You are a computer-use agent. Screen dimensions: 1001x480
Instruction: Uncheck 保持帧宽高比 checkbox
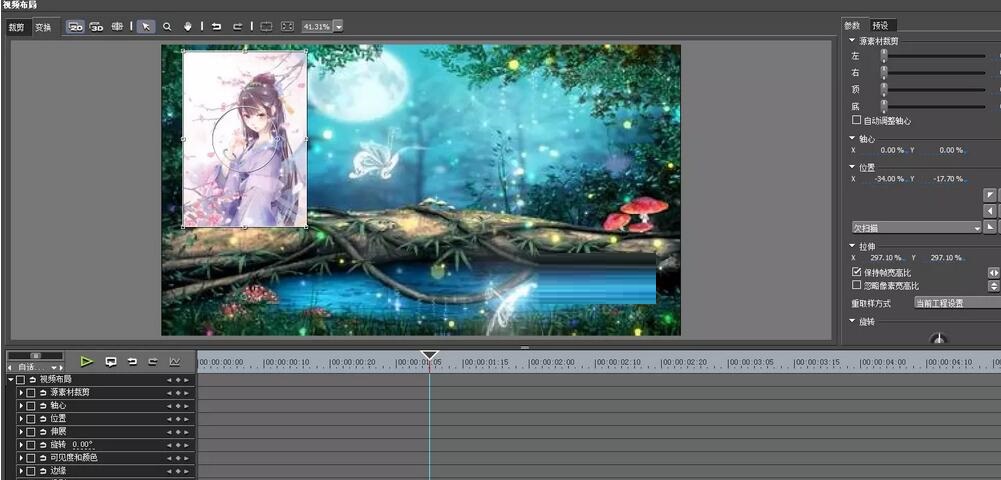coord(856,272)
